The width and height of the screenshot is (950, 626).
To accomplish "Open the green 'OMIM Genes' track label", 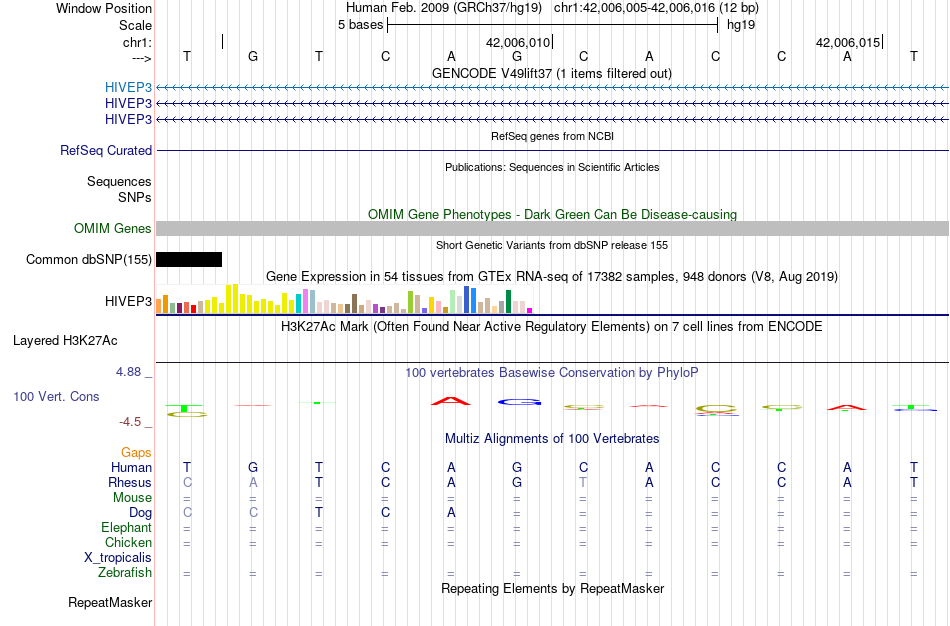I will click(113, 228).
